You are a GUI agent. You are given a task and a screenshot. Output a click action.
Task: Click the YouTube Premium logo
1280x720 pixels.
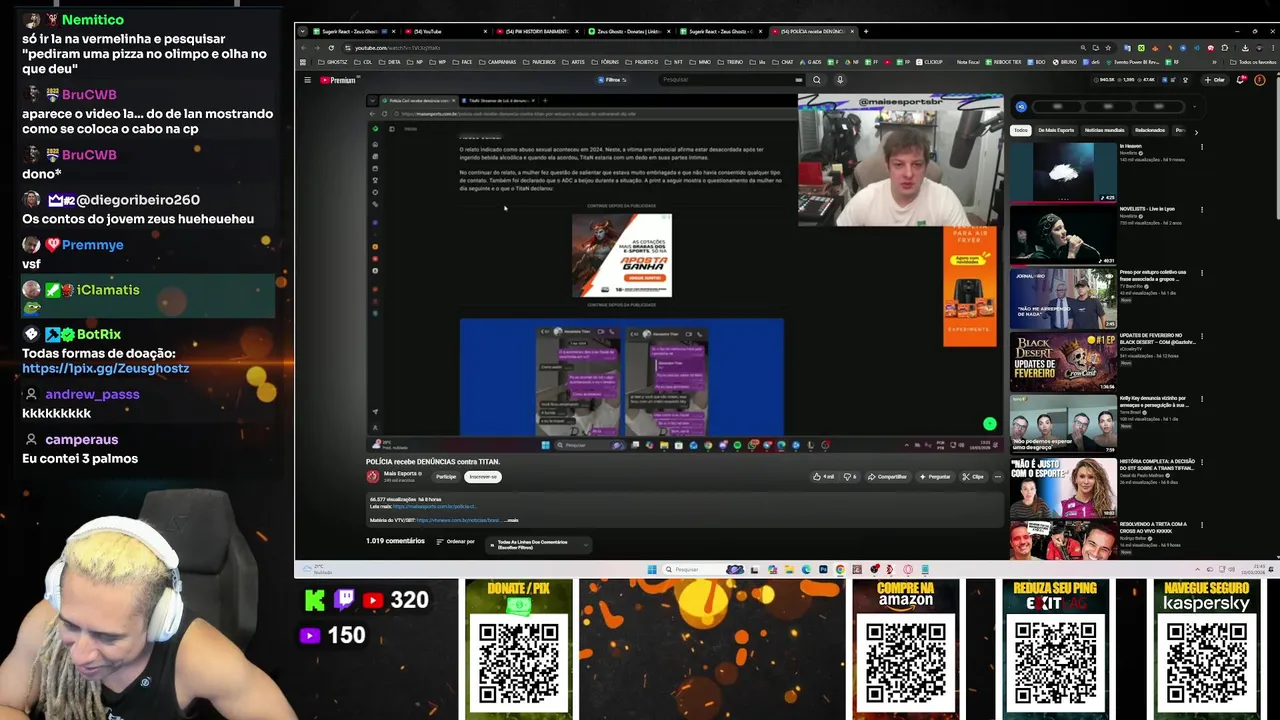pyautogui.click(x=339, y=80)
